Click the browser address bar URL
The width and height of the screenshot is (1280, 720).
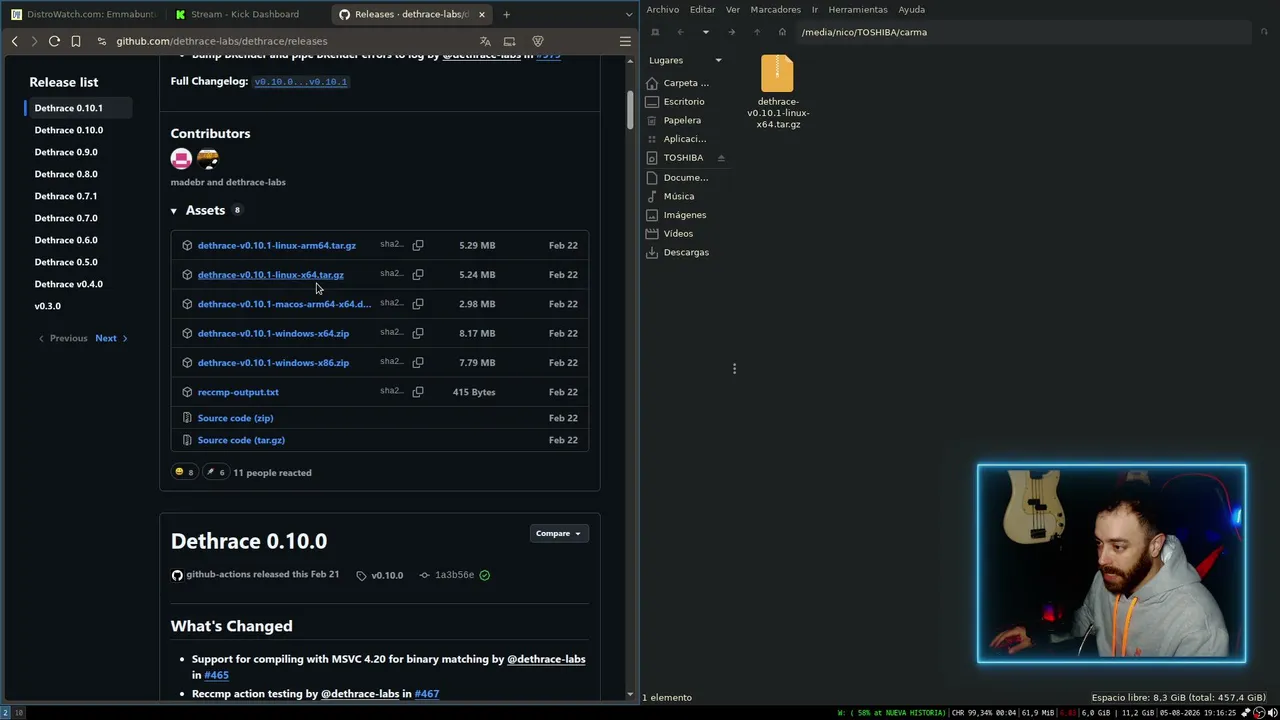point(222,41)
